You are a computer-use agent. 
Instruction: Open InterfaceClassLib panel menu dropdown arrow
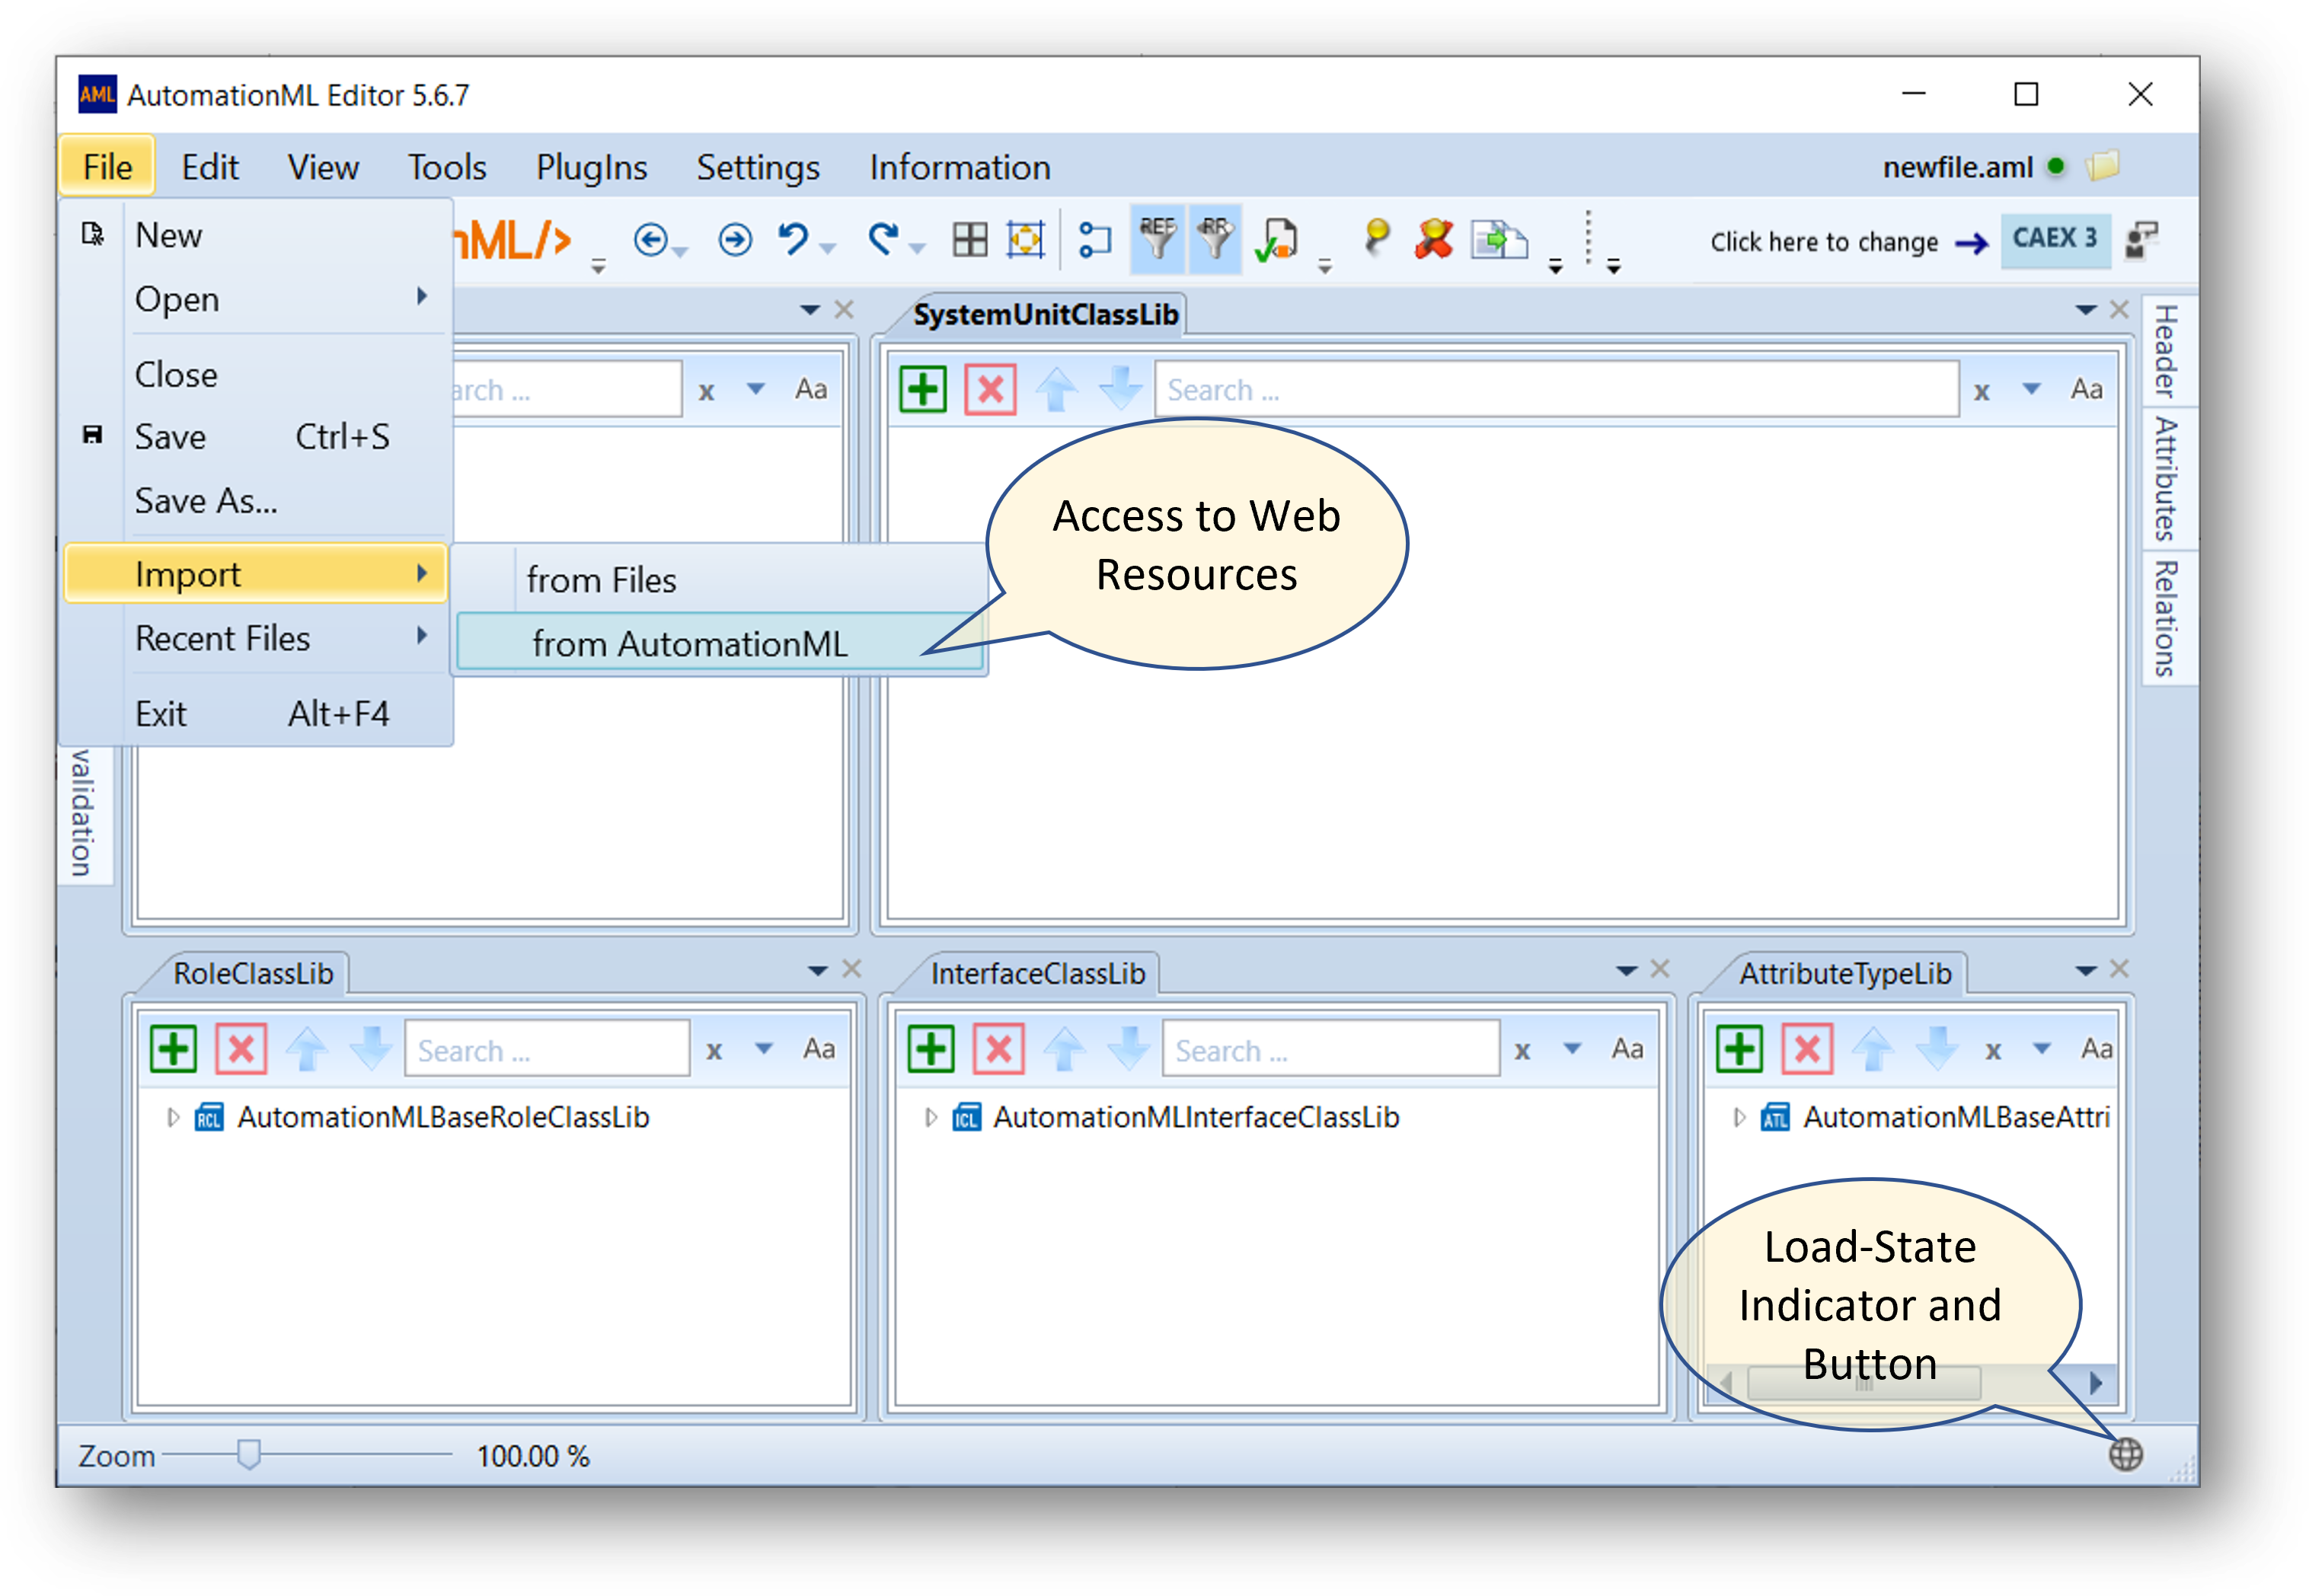coord(1626,971)
